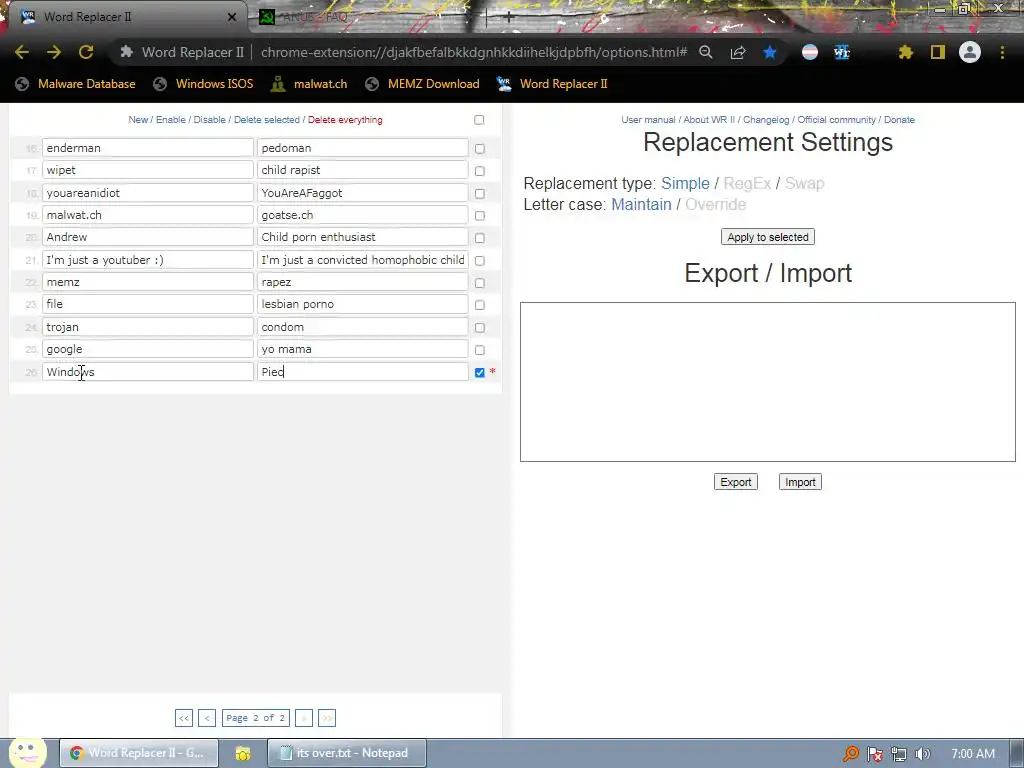1024x768 pixels.
Task: Set replacement type to Swap
Action: click(x=805, y=184)
